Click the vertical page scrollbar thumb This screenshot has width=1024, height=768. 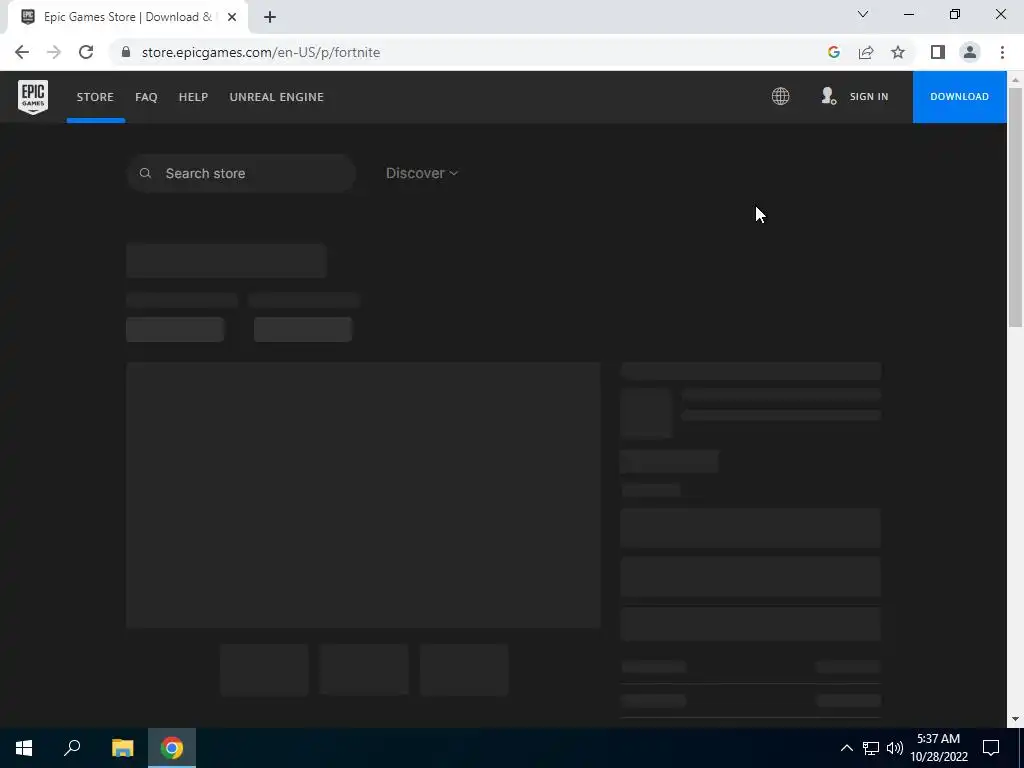tap(1015, 206)
